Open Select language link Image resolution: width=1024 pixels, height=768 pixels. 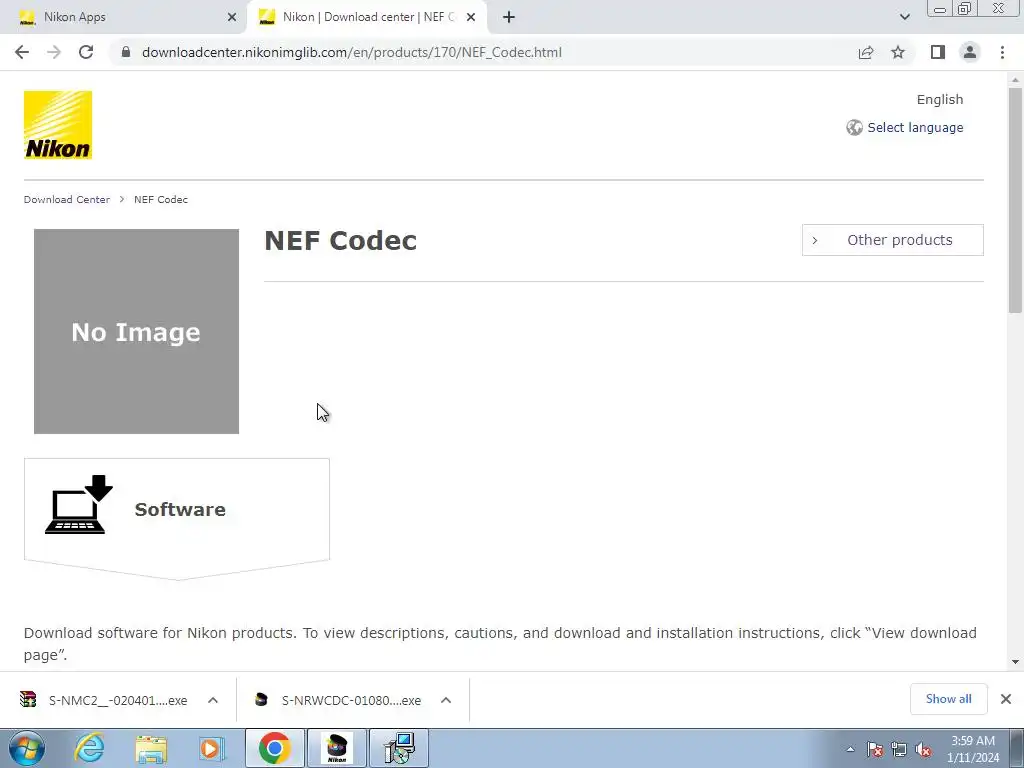click(915, 127)
